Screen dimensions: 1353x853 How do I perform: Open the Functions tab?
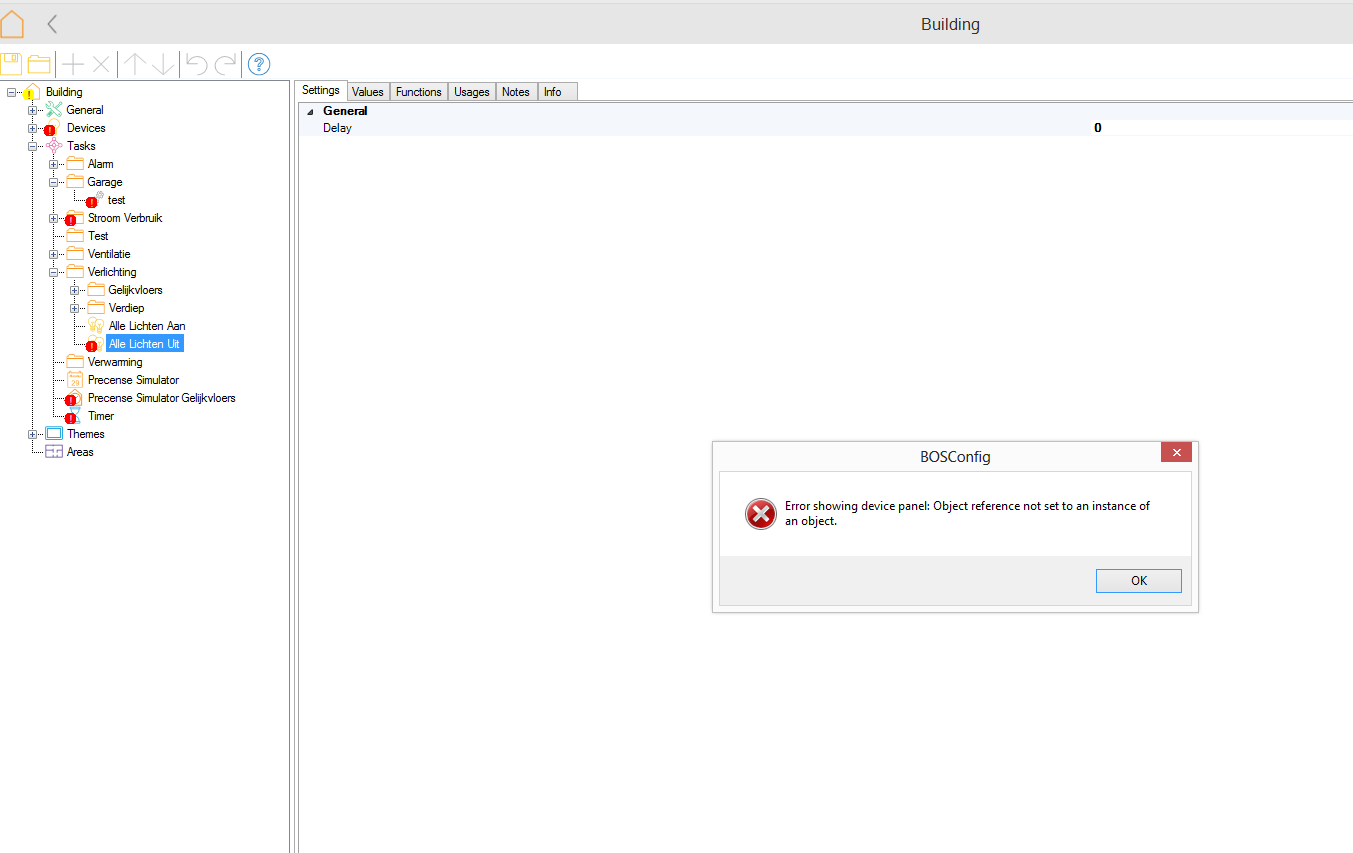[x=418, y=92]
